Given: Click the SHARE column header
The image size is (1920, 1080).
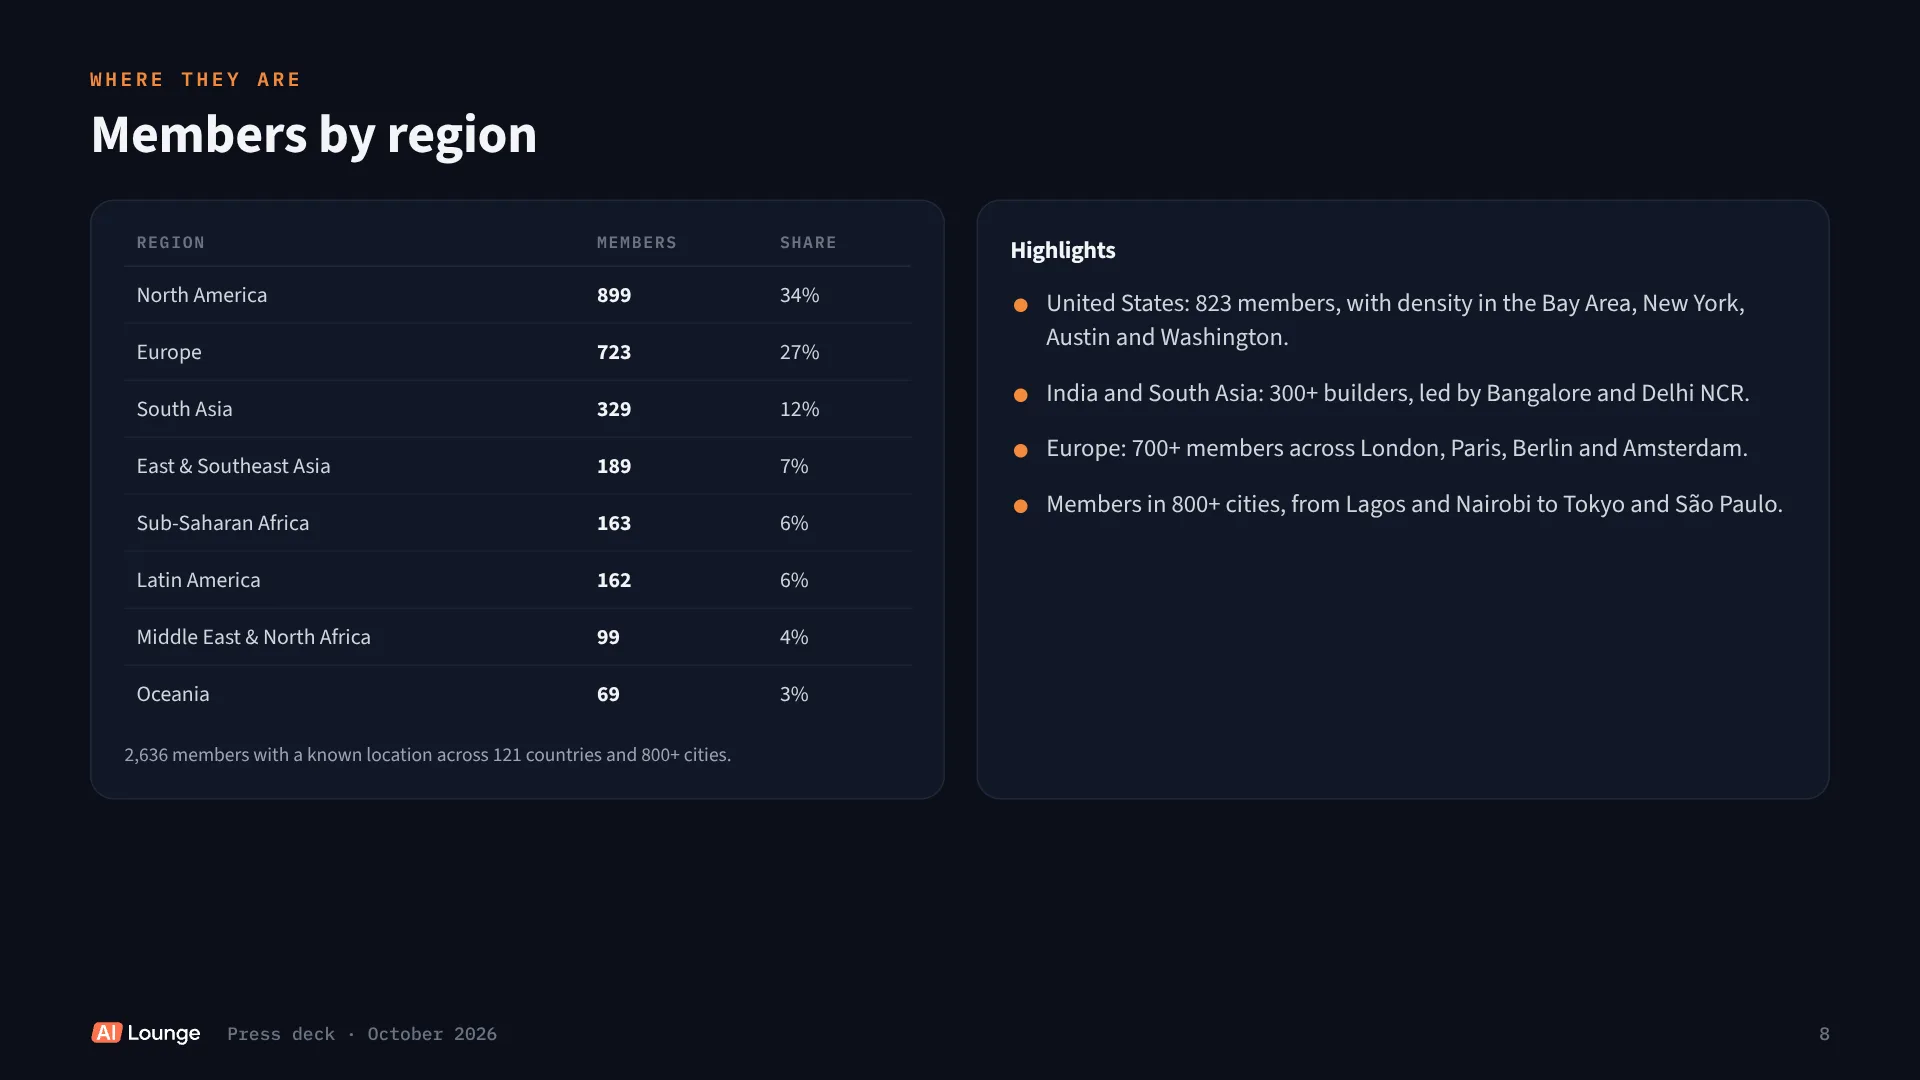Looking at the screenshot, I should (808, 243).
